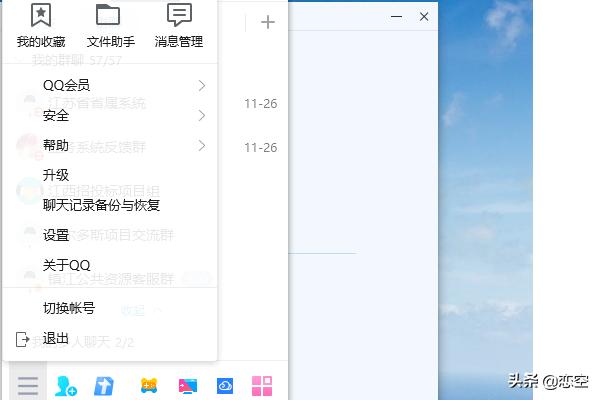The width and height of the screenshot is (600, 400).
Task: Open the Weiyun cloud icon
Action: 225,386
